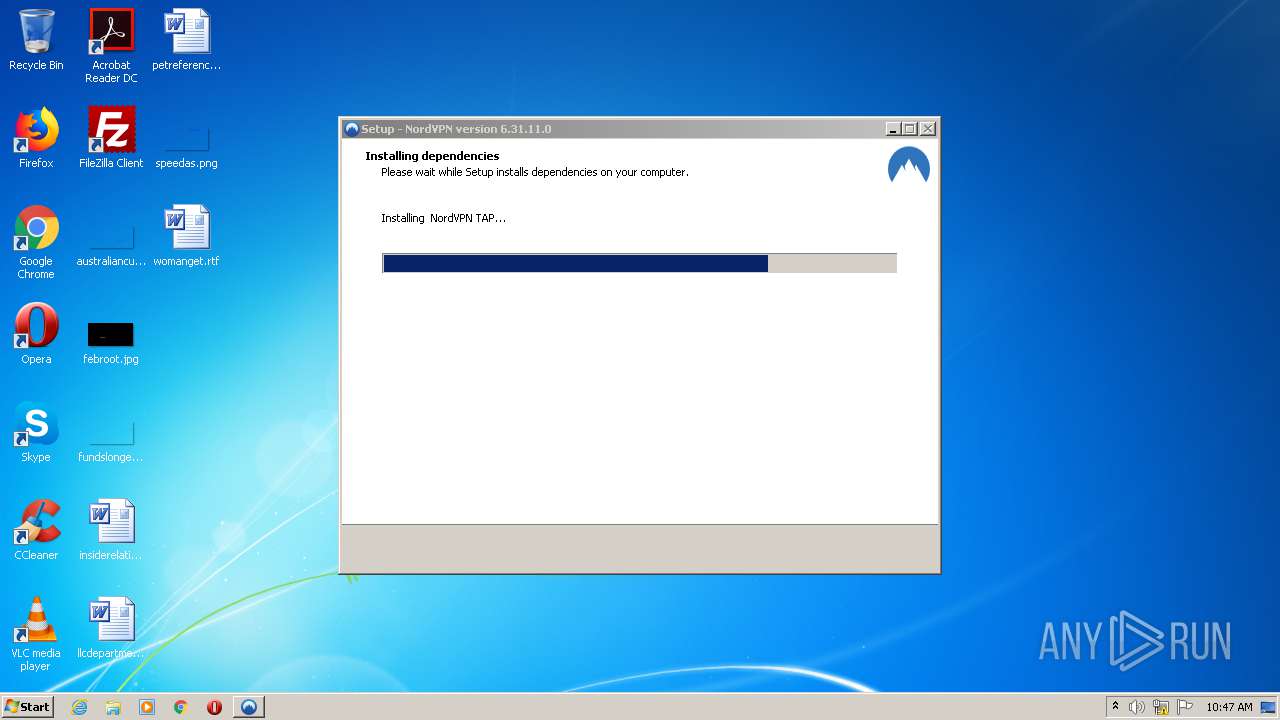
Task: Close the NordVPN Setup window
Action: coord(928,129)
